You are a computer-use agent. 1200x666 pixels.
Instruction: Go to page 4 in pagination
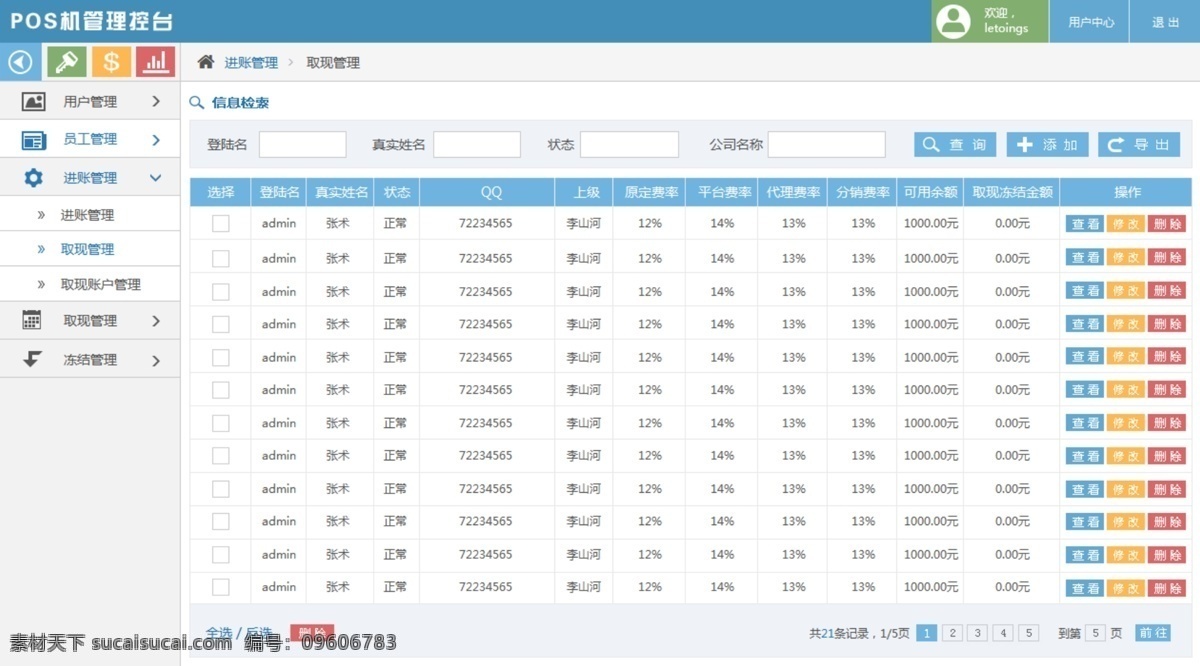point(1003,633)
